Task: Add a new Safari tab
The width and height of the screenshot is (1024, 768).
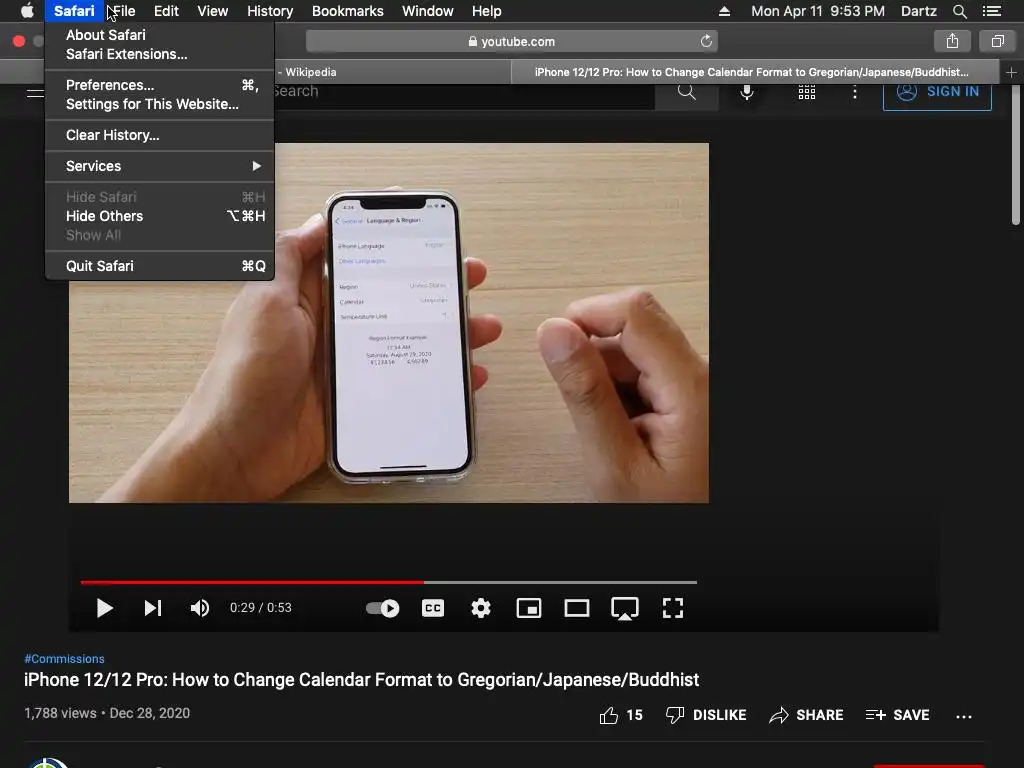Action: [x=1012, y=72]
